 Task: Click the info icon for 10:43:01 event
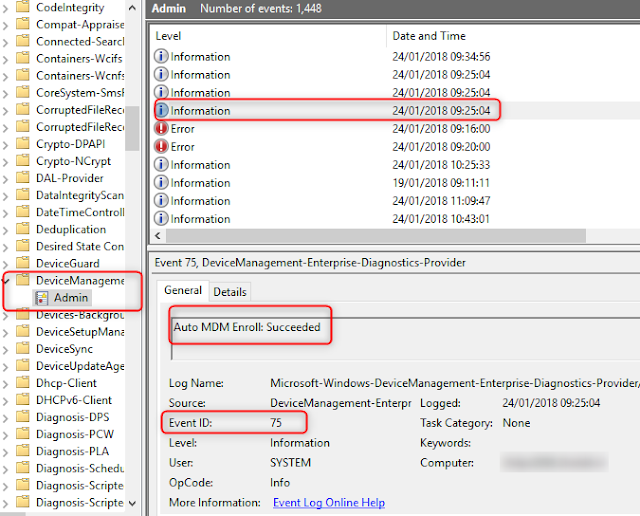[161, 218]
